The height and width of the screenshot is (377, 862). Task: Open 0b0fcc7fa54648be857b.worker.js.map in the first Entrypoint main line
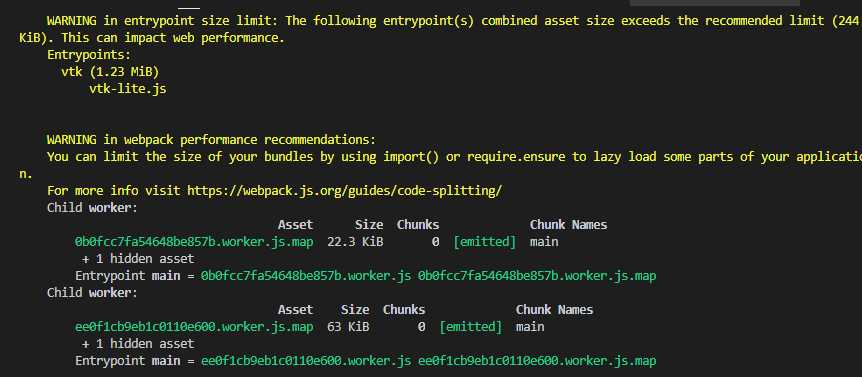537,276
